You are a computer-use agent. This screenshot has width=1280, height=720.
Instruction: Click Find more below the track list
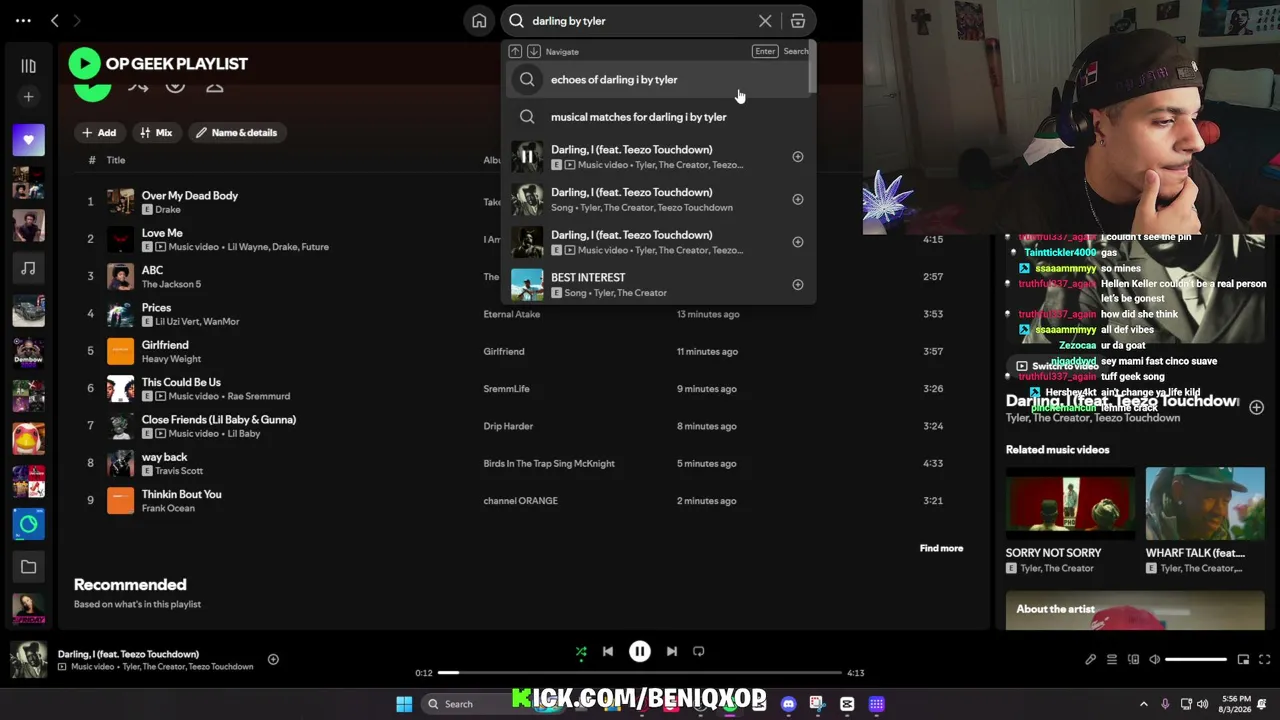coord(941,548)
